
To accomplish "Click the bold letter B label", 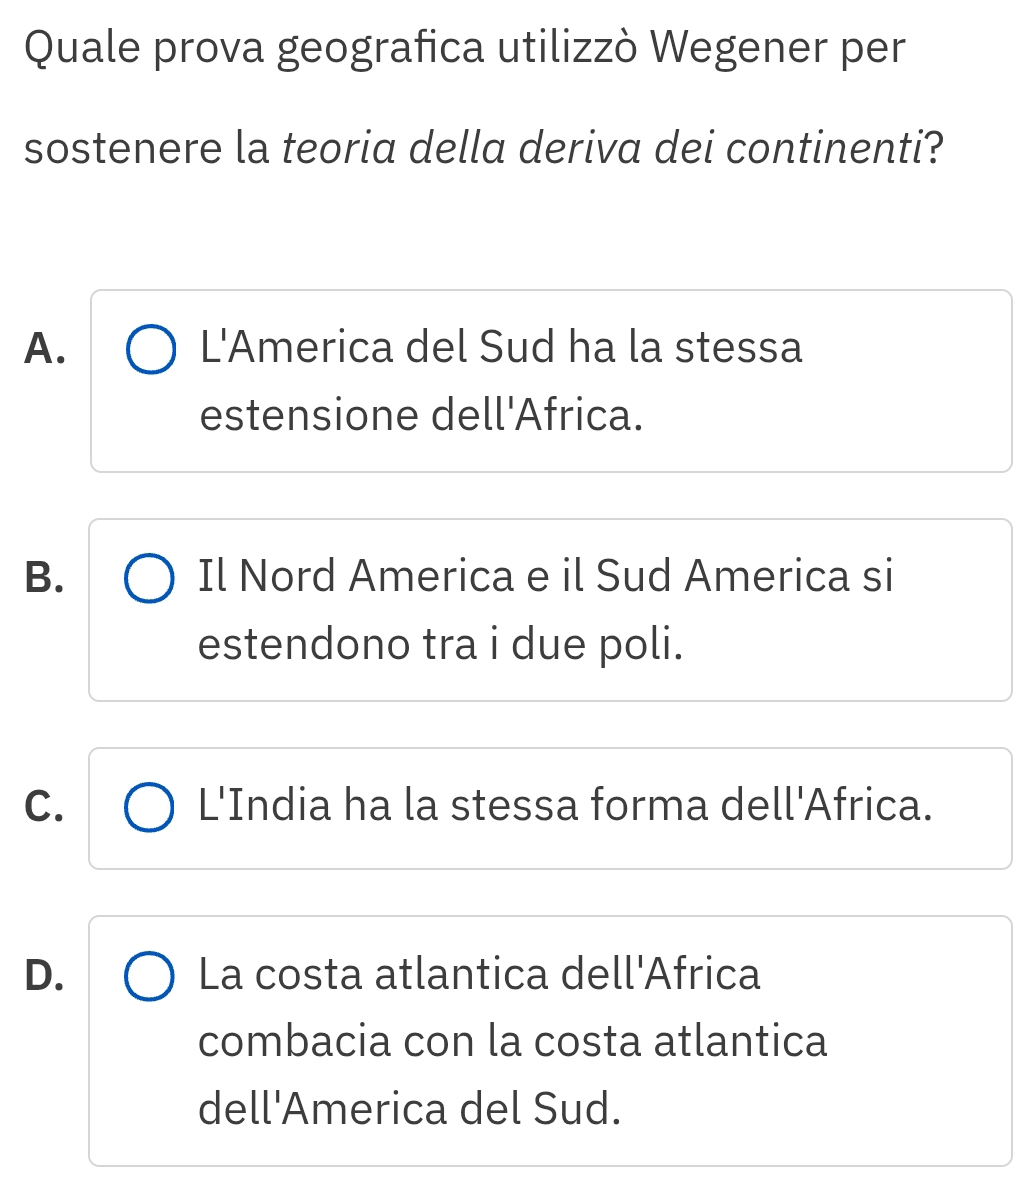I will tap(46, 579).
